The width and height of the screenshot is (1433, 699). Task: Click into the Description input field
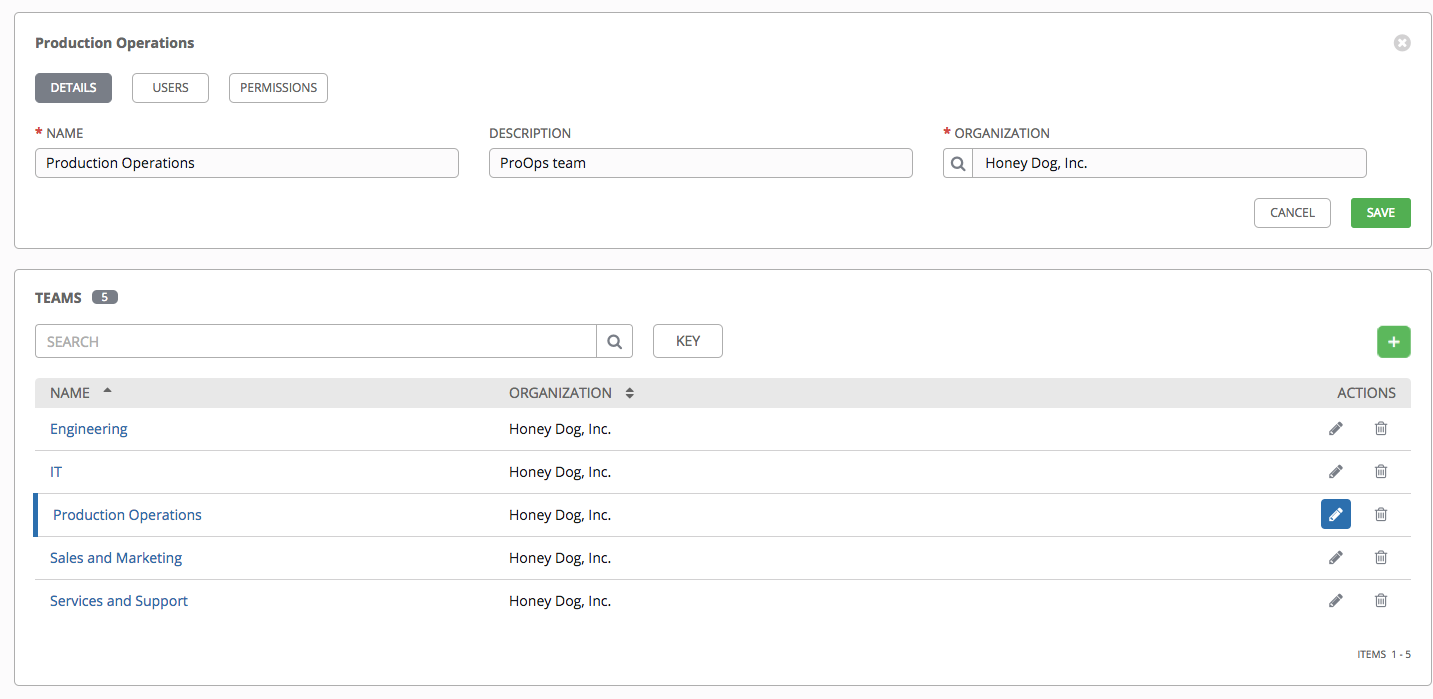point(700,163)
